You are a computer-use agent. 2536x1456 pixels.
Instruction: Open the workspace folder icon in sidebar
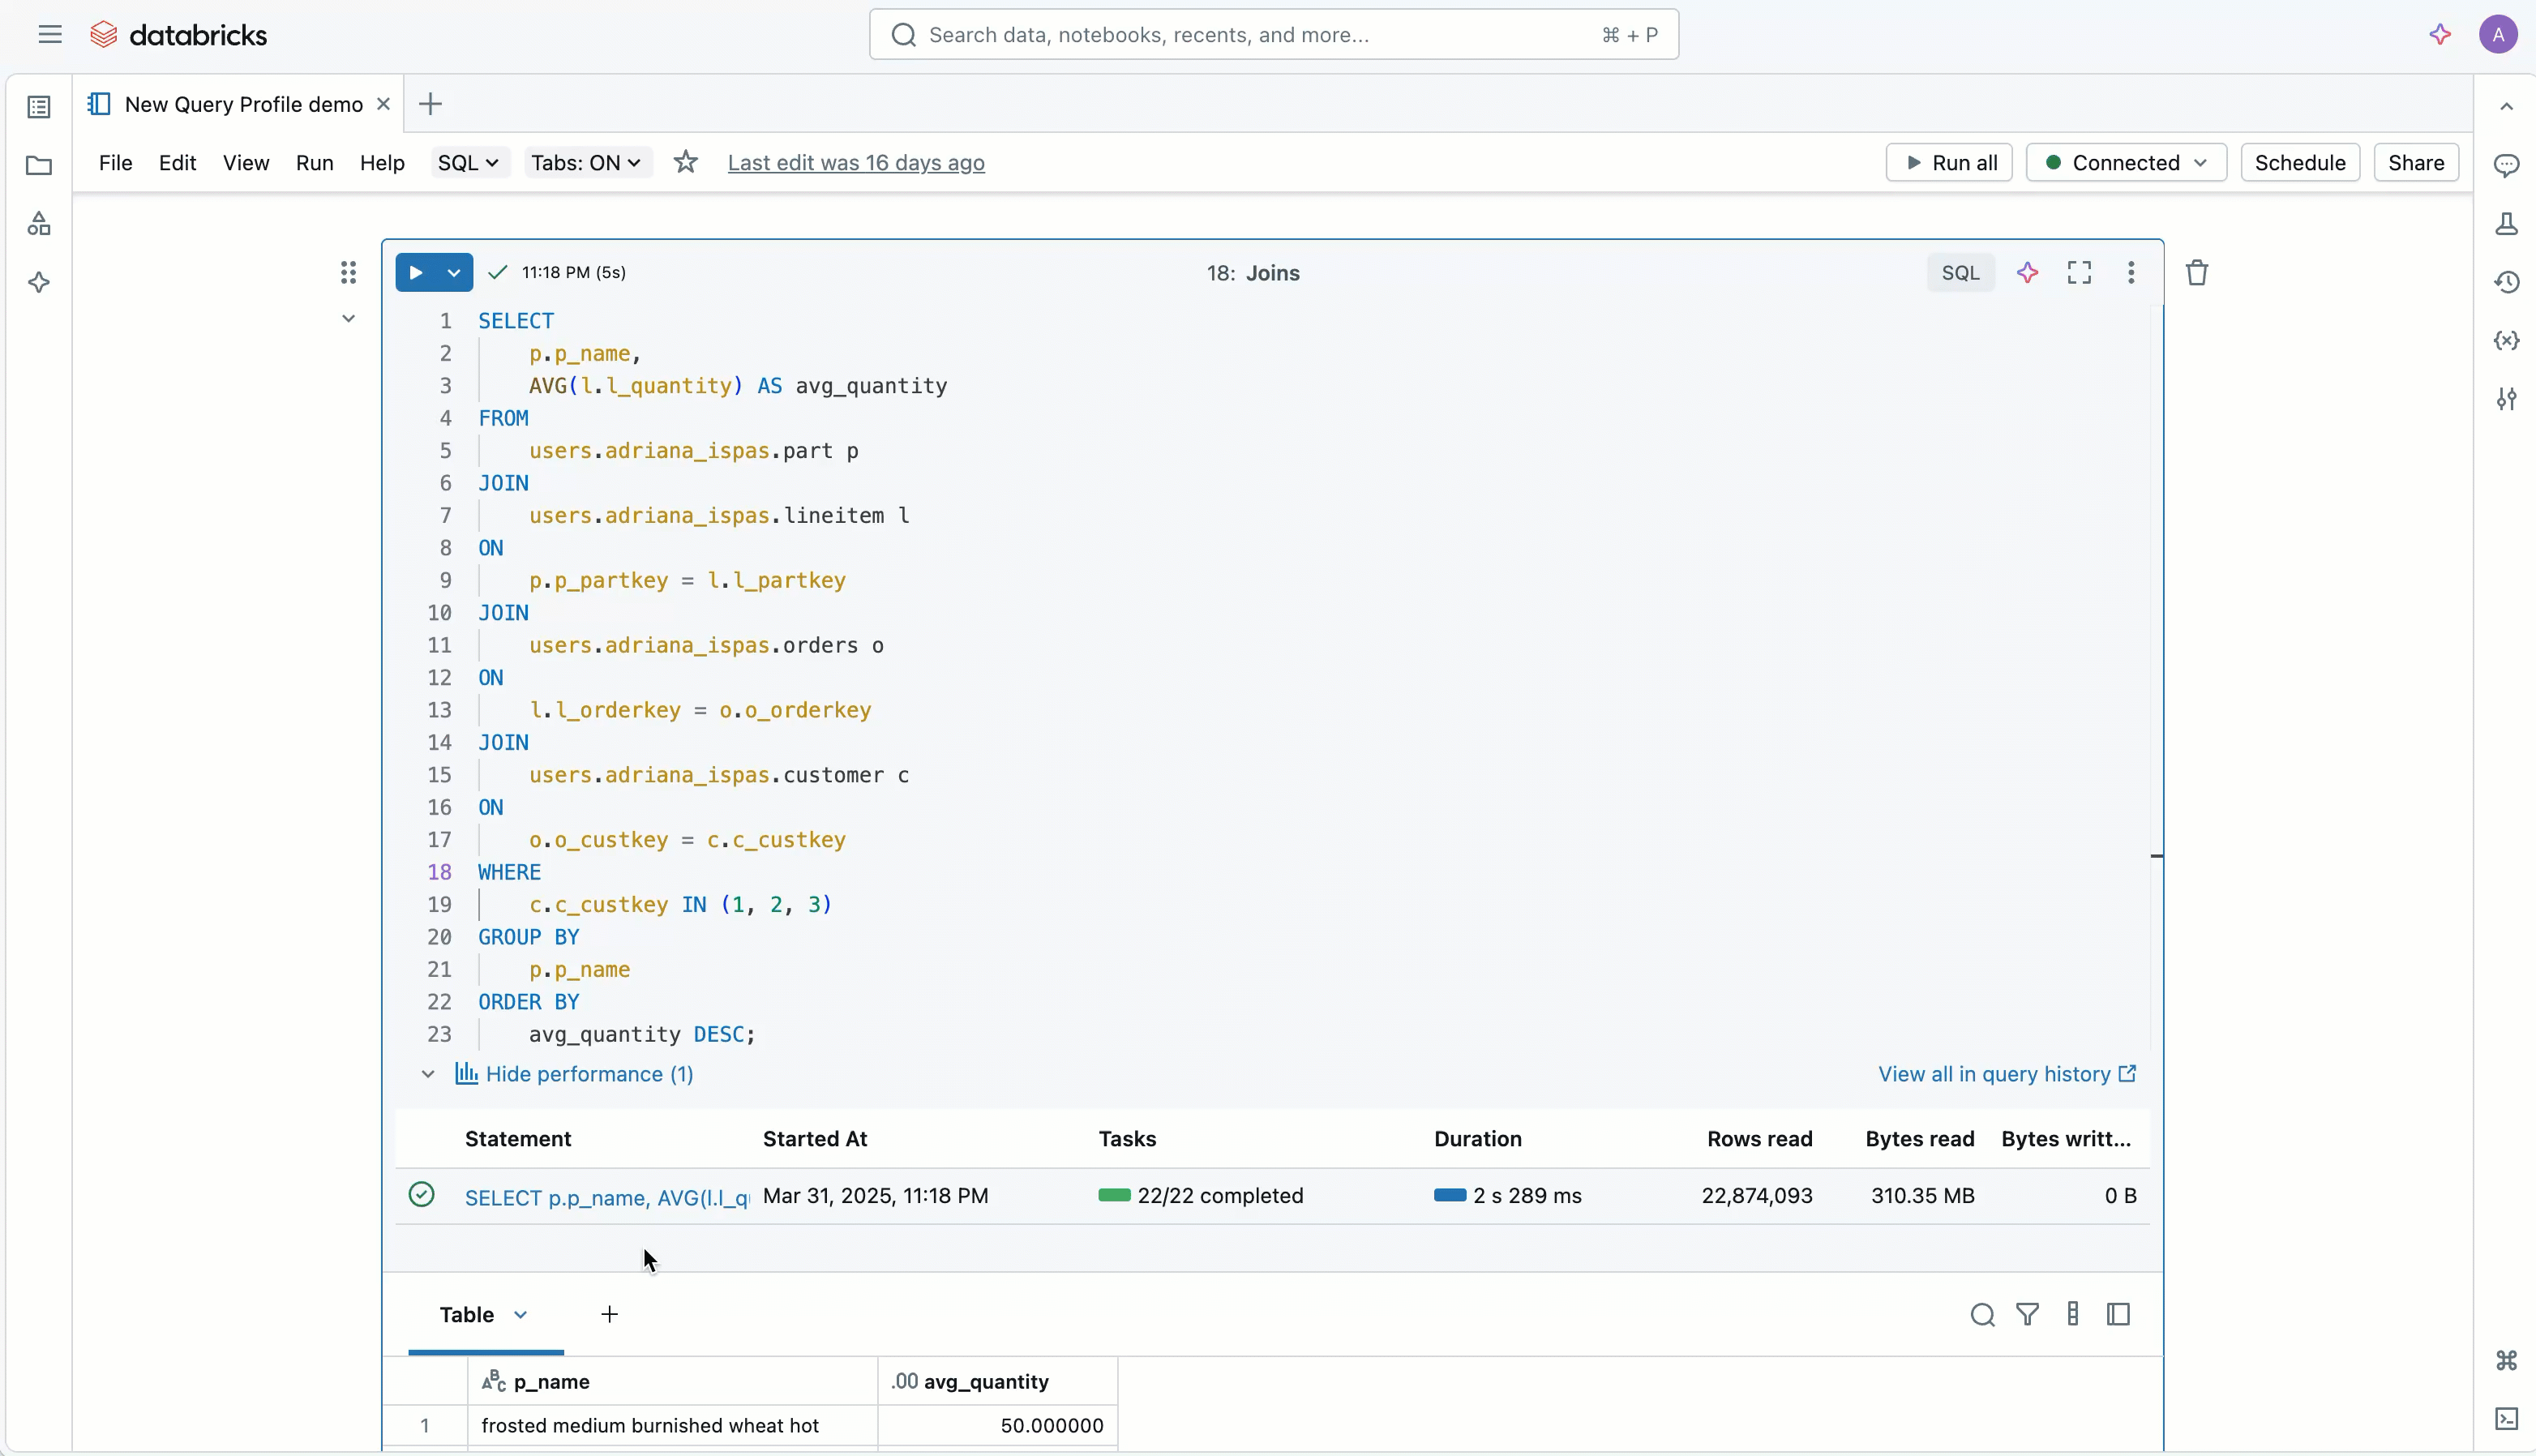point(39,165)
